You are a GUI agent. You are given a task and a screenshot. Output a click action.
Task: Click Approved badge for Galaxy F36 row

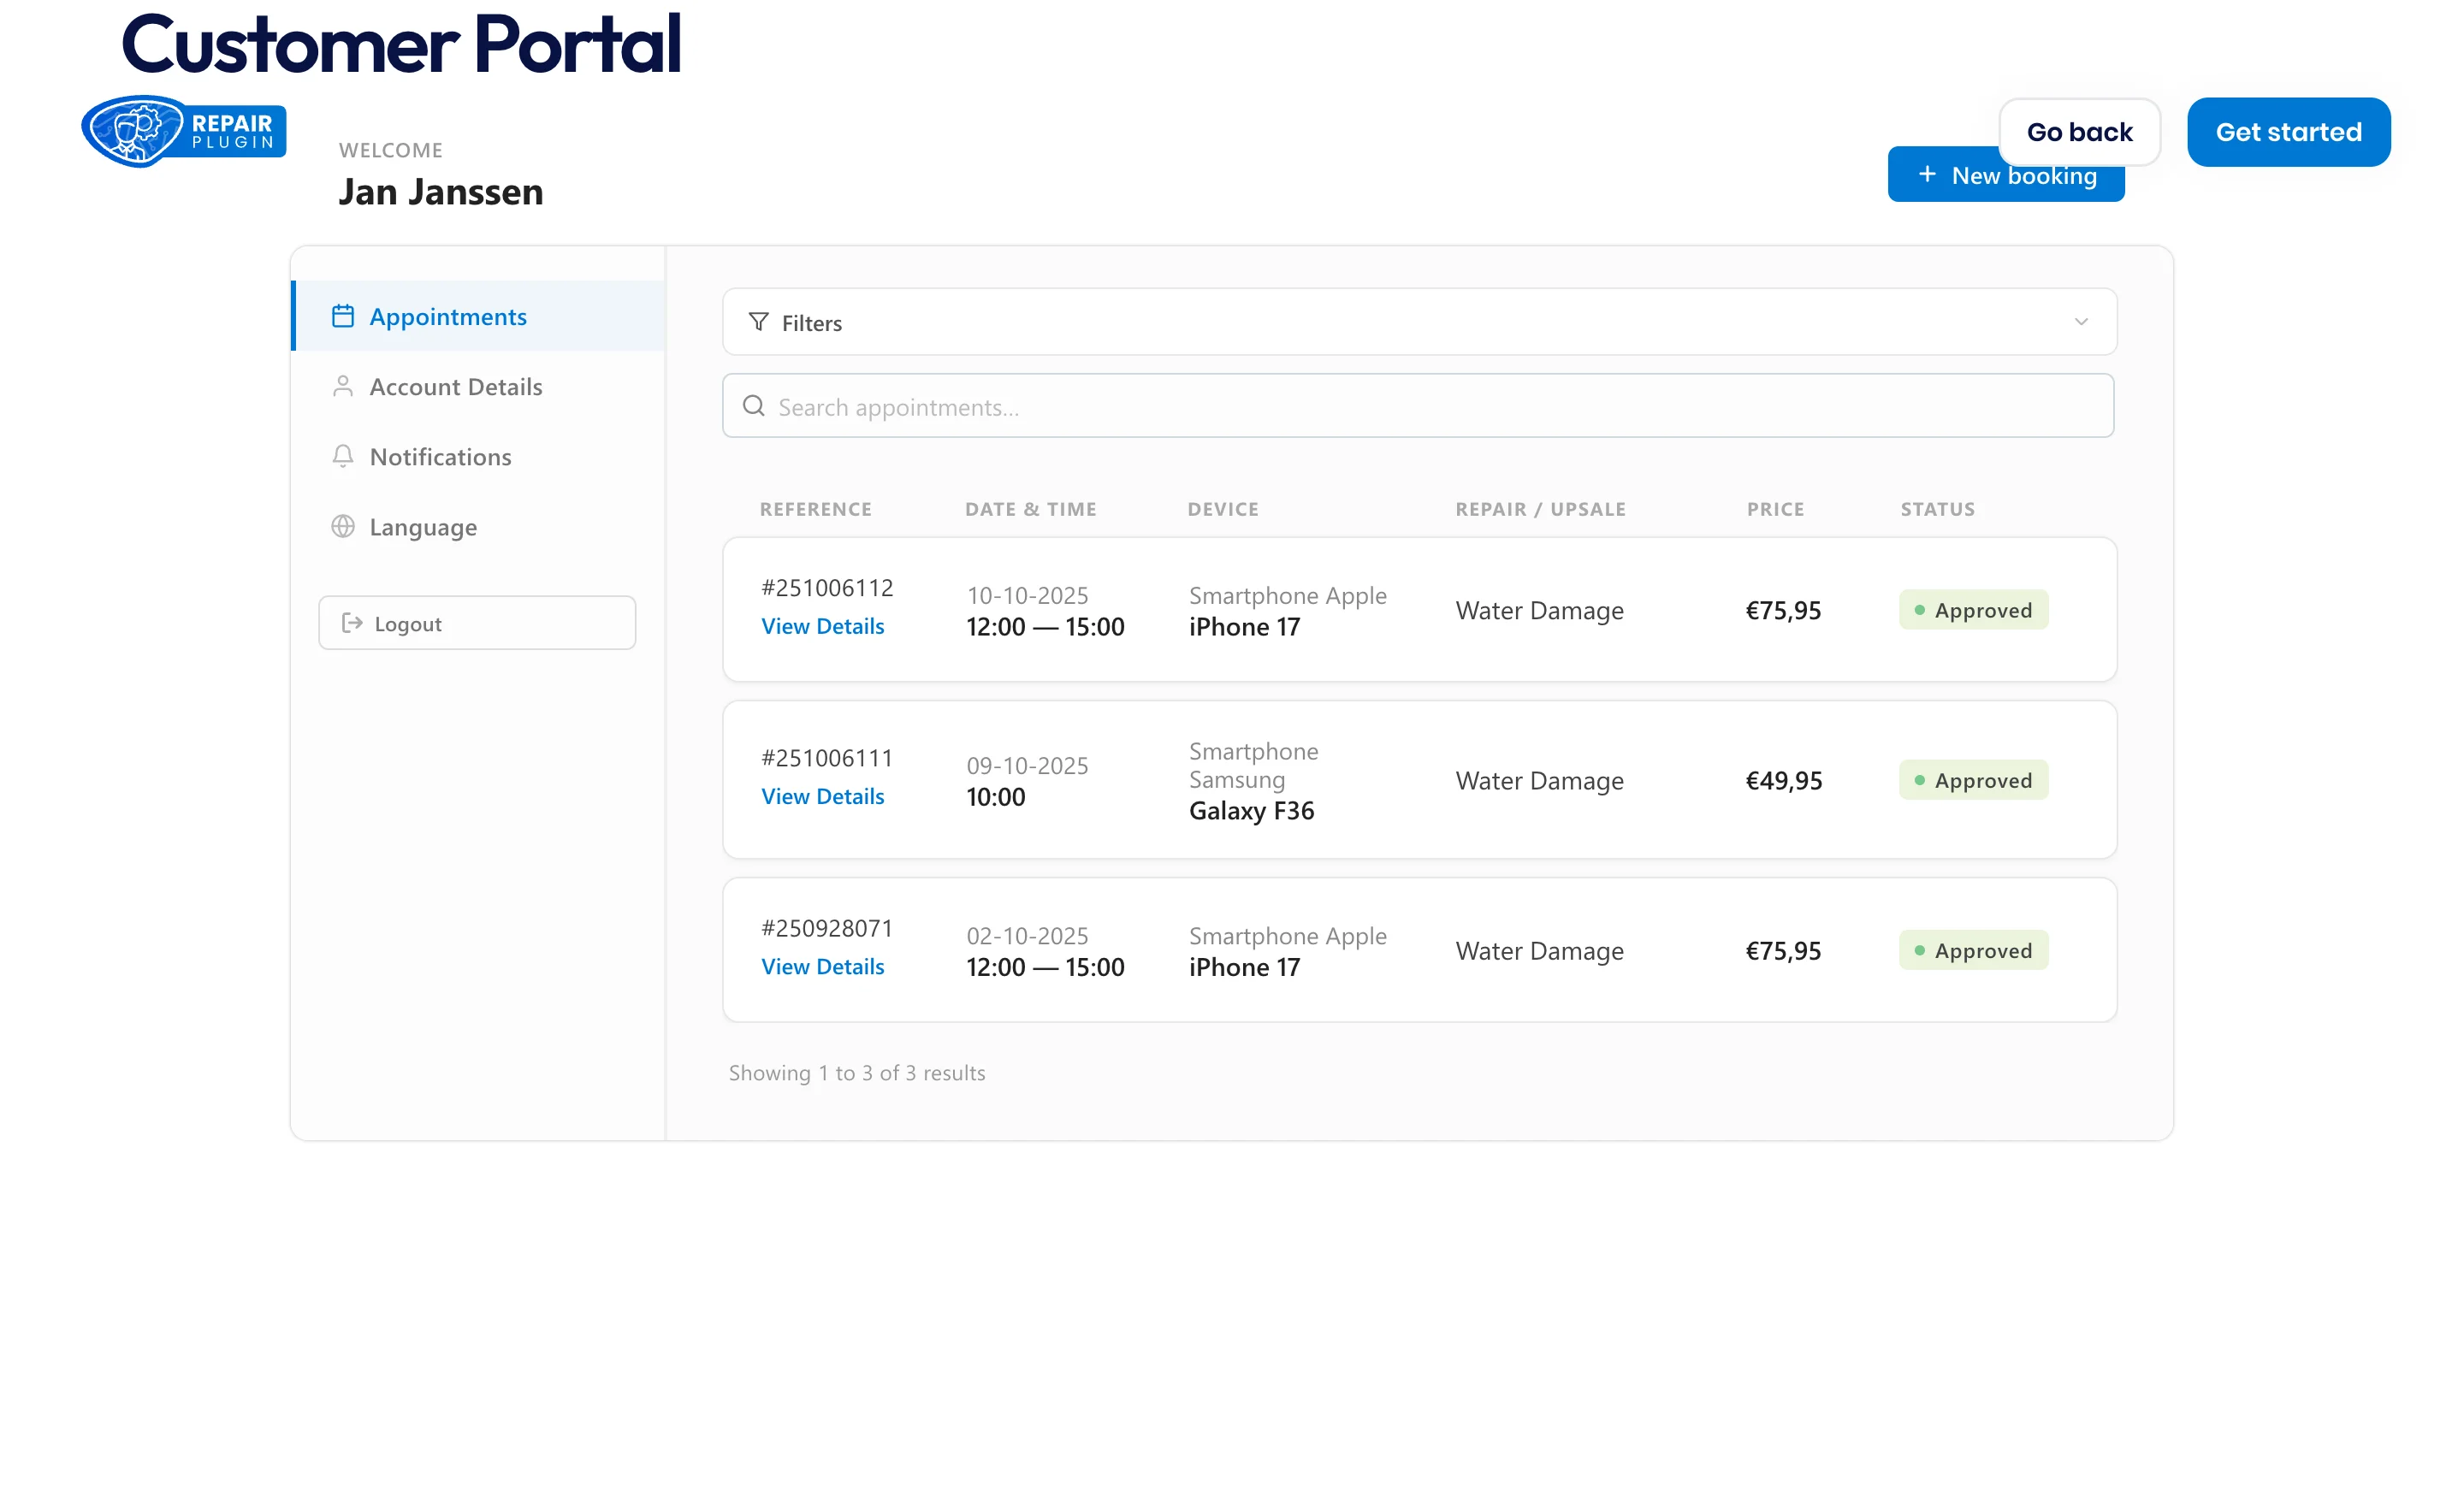[x=1973, y=780]
